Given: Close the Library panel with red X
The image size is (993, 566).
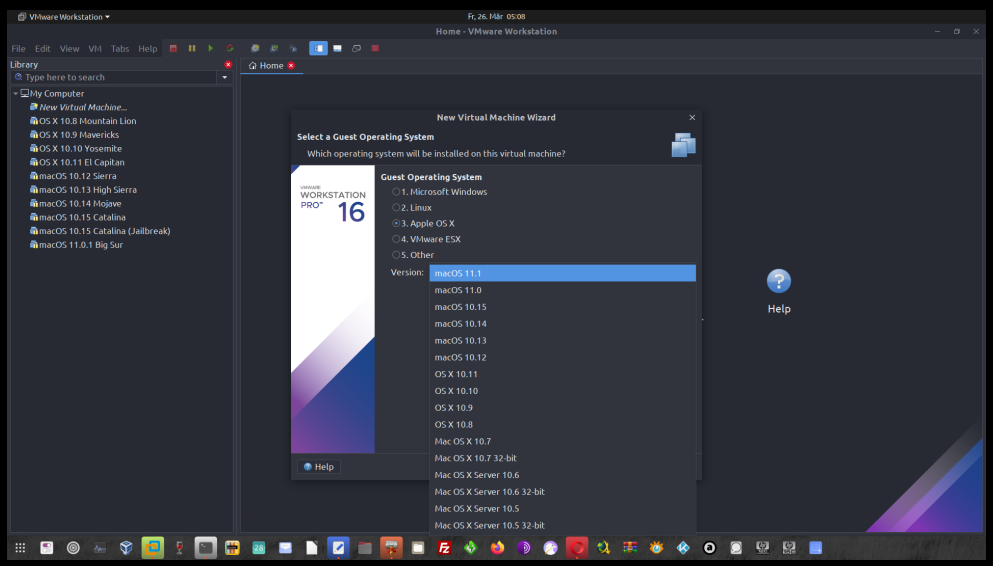Looking at the screenshot, I should pos(228,65).
